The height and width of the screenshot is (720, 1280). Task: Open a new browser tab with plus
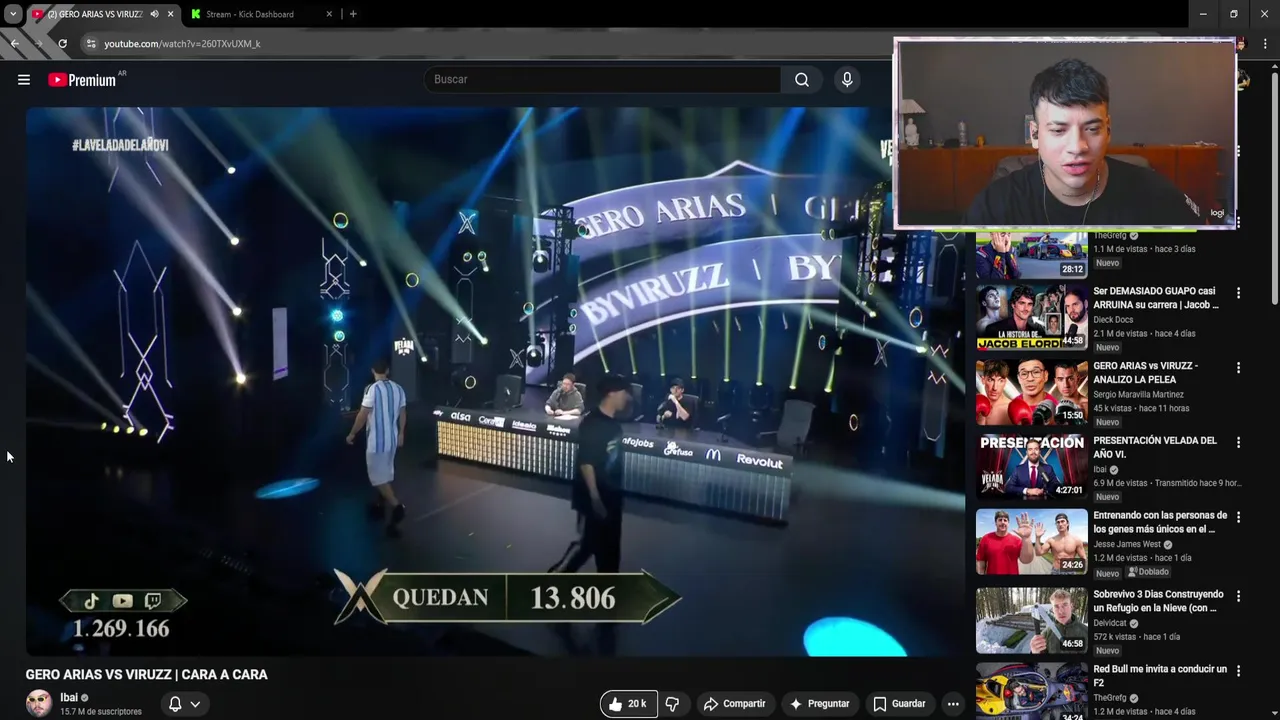coord(353,14)
